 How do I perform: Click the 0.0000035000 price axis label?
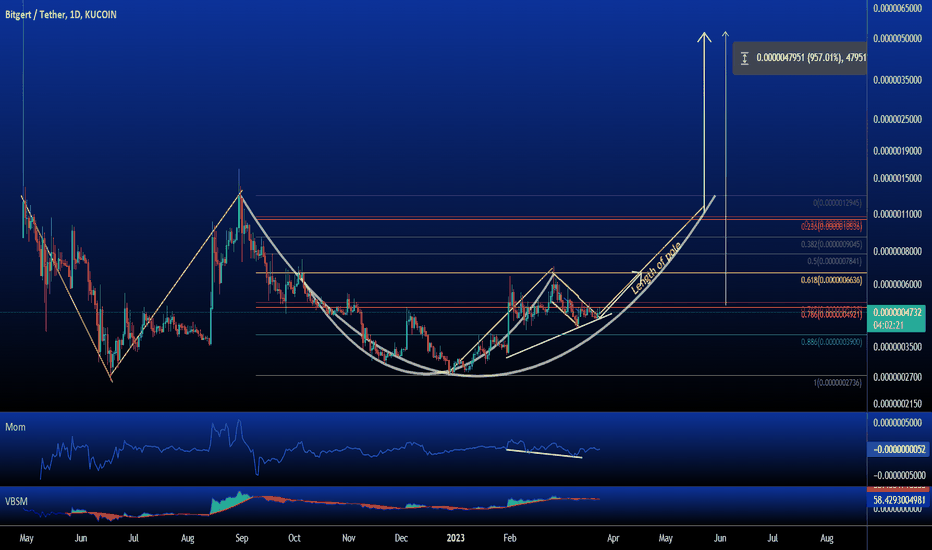(898, 80)
